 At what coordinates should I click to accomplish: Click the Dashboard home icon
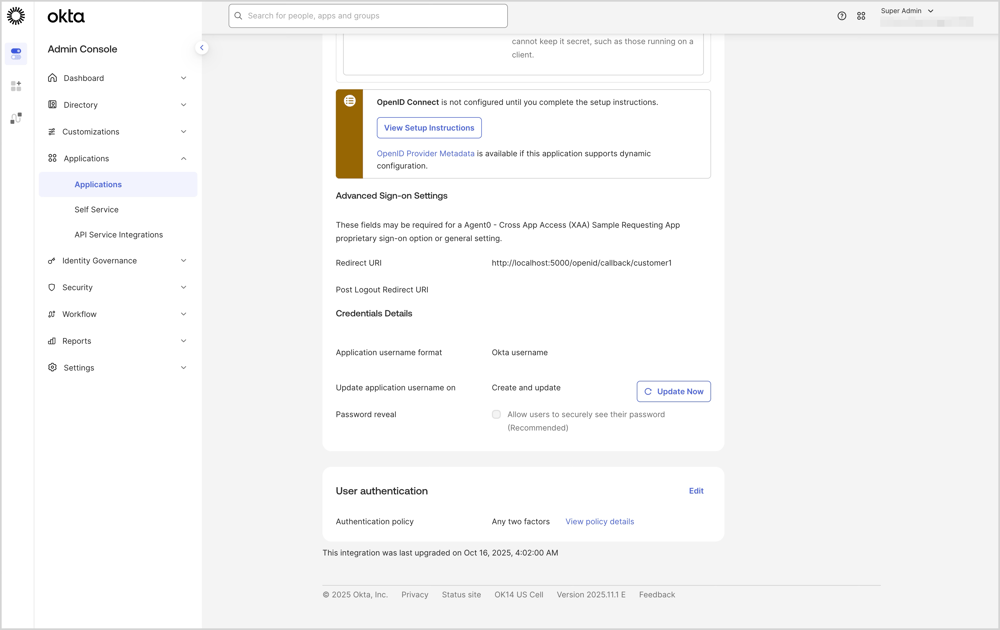[52, 78]
